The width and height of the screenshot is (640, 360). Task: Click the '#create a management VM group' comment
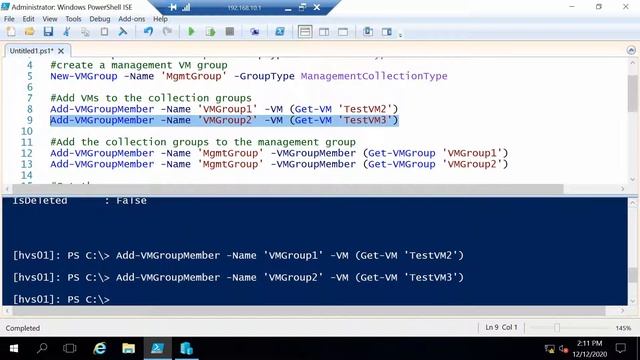click(139, 65)
